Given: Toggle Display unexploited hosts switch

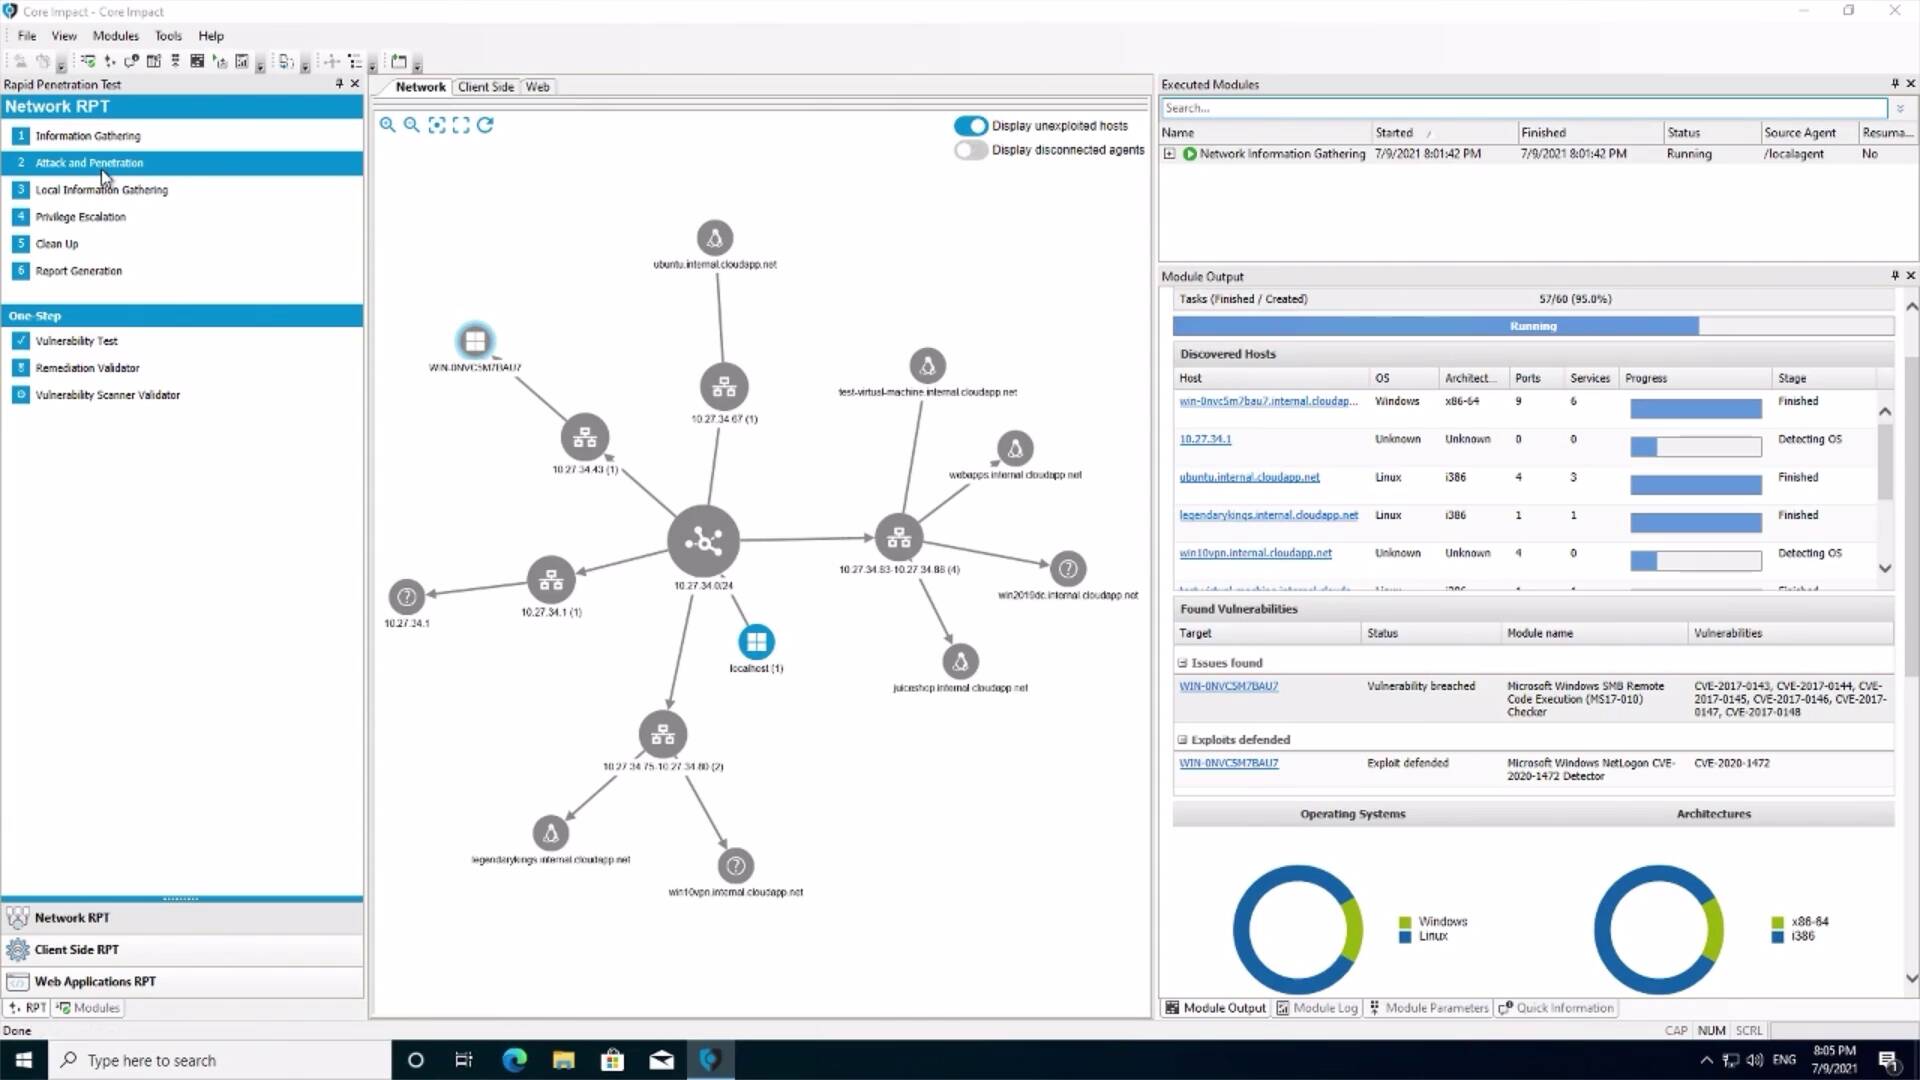Looking at the screenshot, I should click(970, 126).
